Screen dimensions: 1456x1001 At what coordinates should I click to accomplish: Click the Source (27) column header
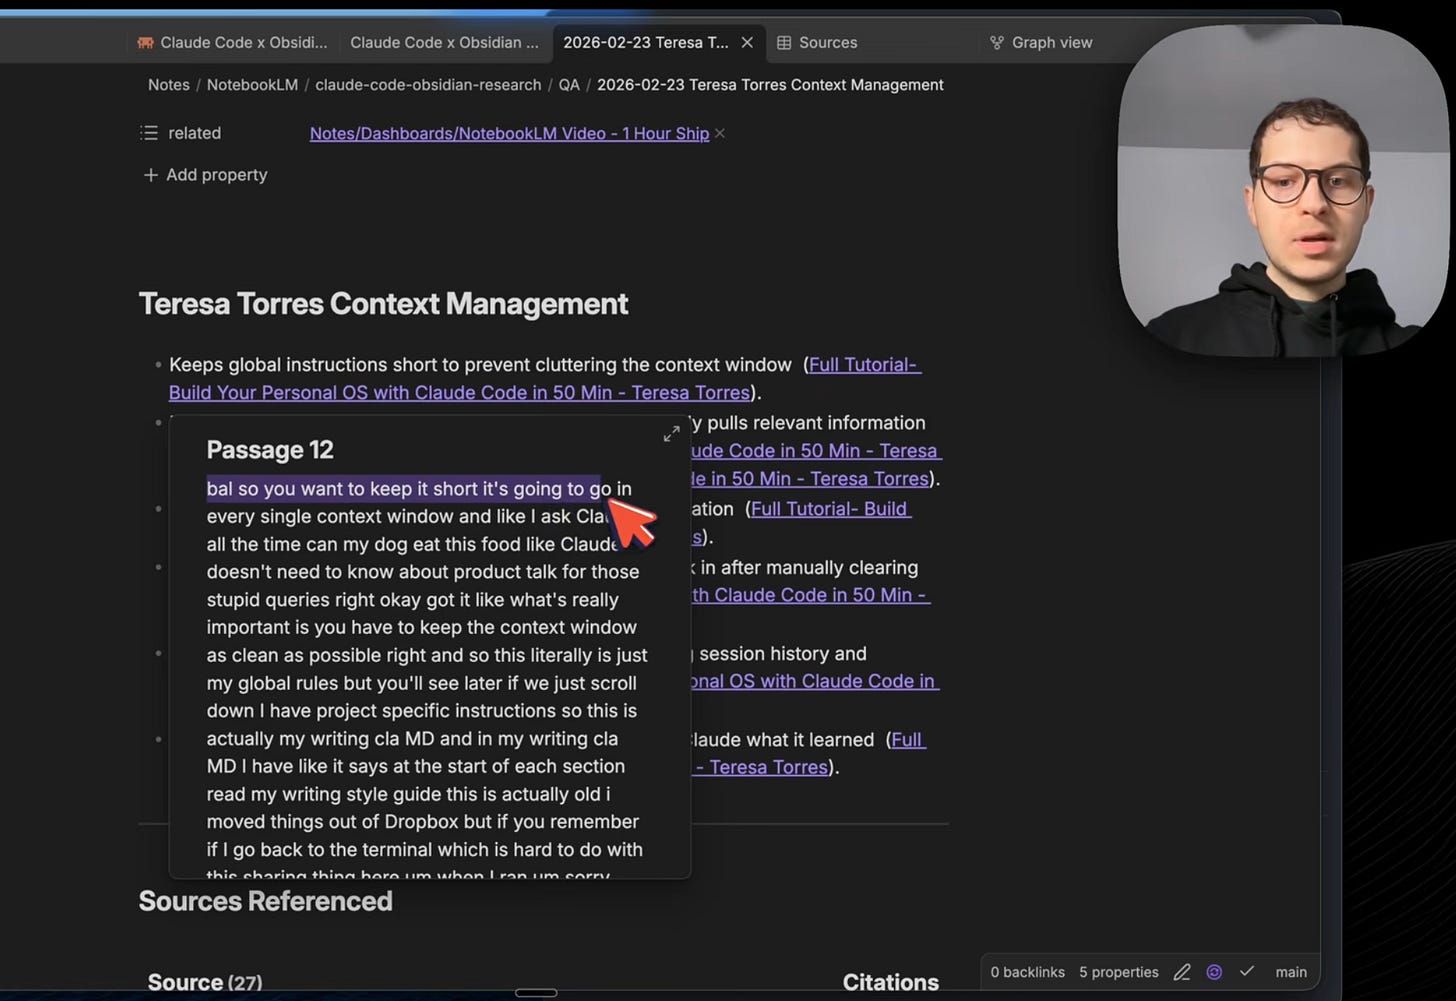(205, 982)
